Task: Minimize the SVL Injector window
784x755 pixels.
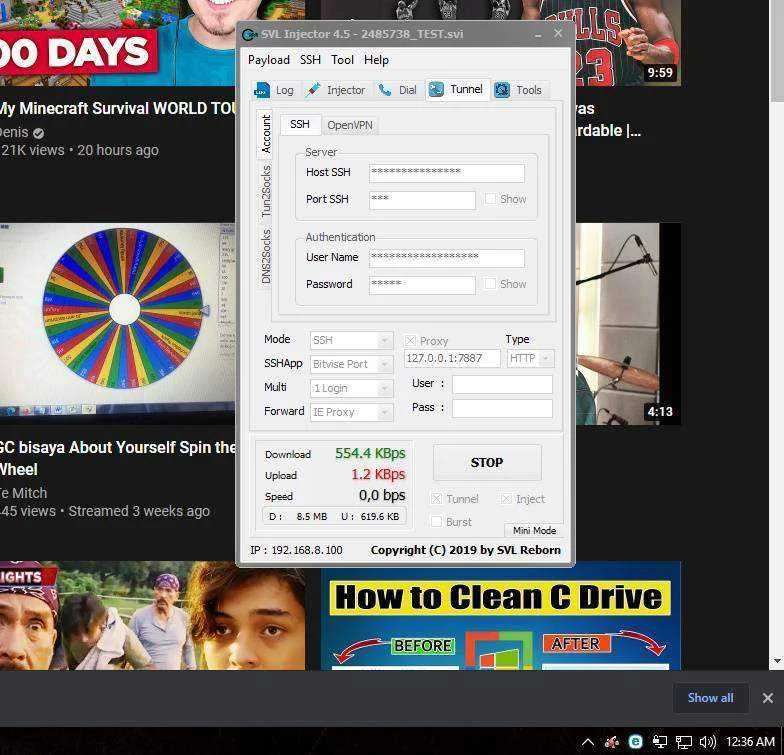Action: click(538, 34)
